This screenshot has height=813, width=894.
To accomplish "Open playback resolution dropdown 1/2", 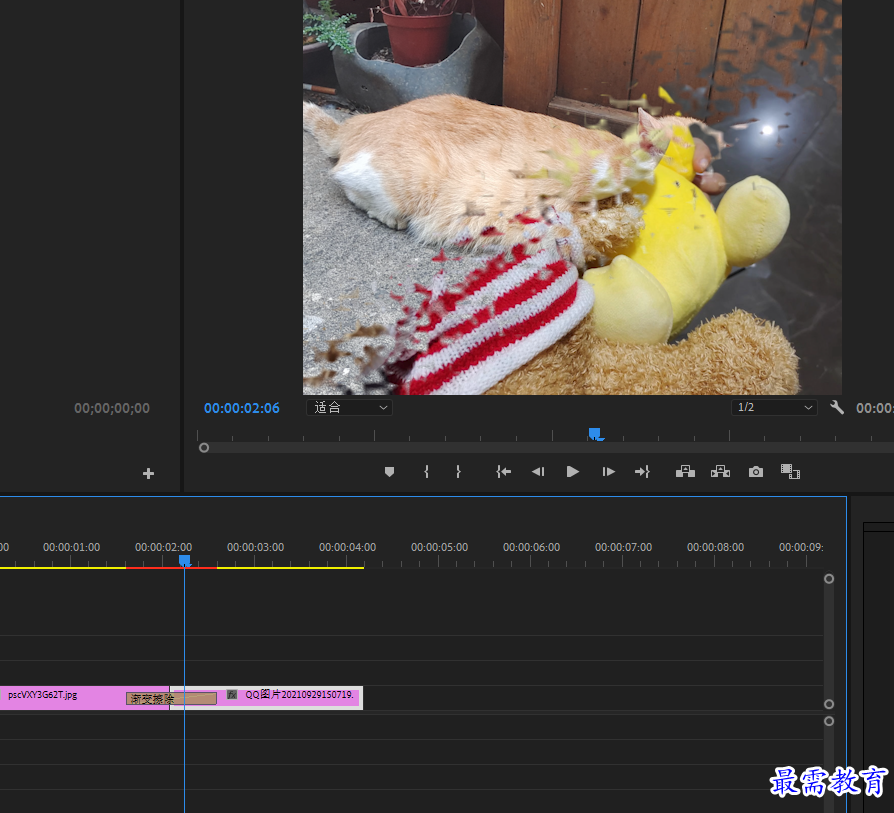I will 774,408.
